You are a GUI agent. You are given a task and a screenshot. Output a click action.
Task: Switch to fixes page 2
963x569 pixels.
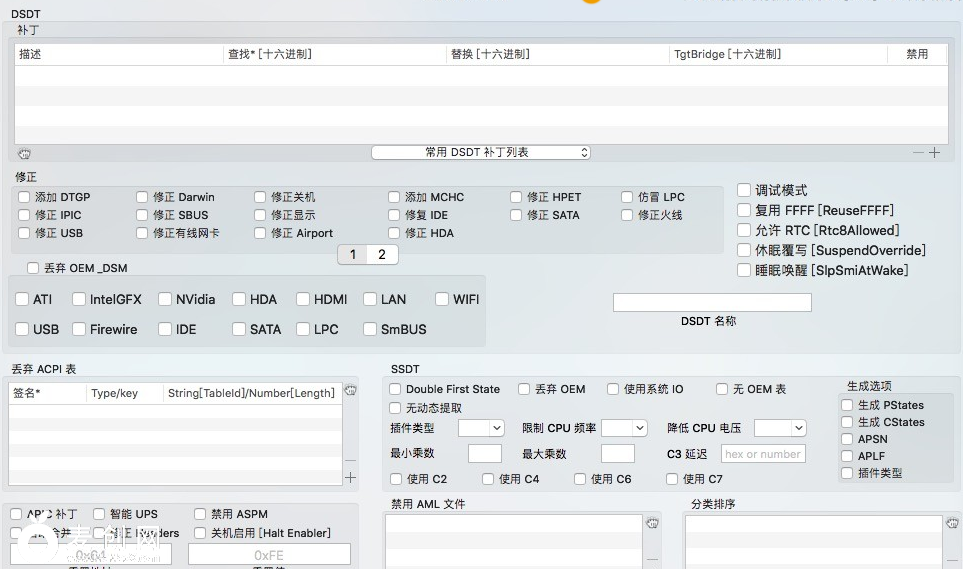point(382,255)
